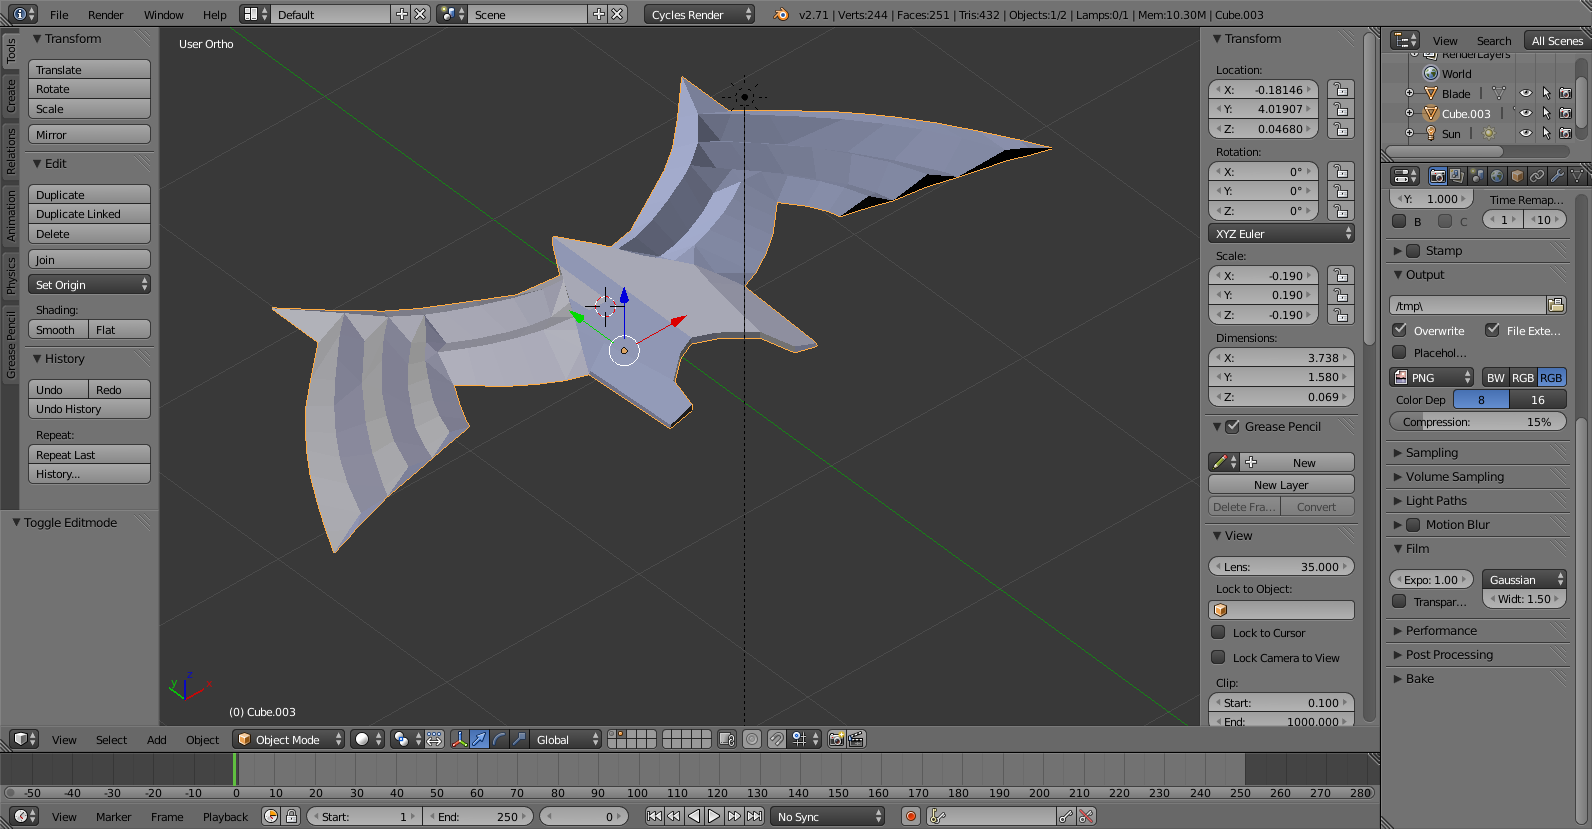Open the Global transform orientation dropdown
This screenshot has height=829, width=1592.
[565, 739]
